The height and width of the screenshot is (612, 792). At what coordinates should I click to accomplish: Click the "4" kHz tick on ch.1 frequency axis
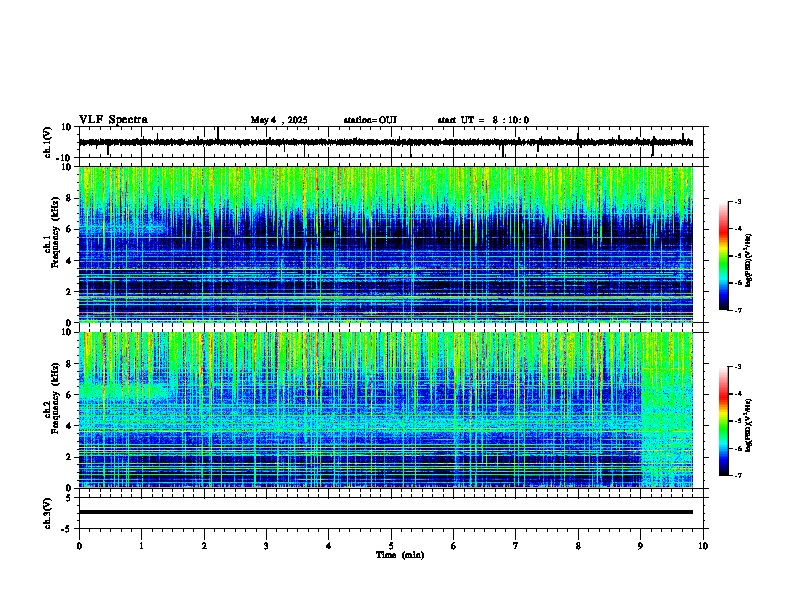70,261
